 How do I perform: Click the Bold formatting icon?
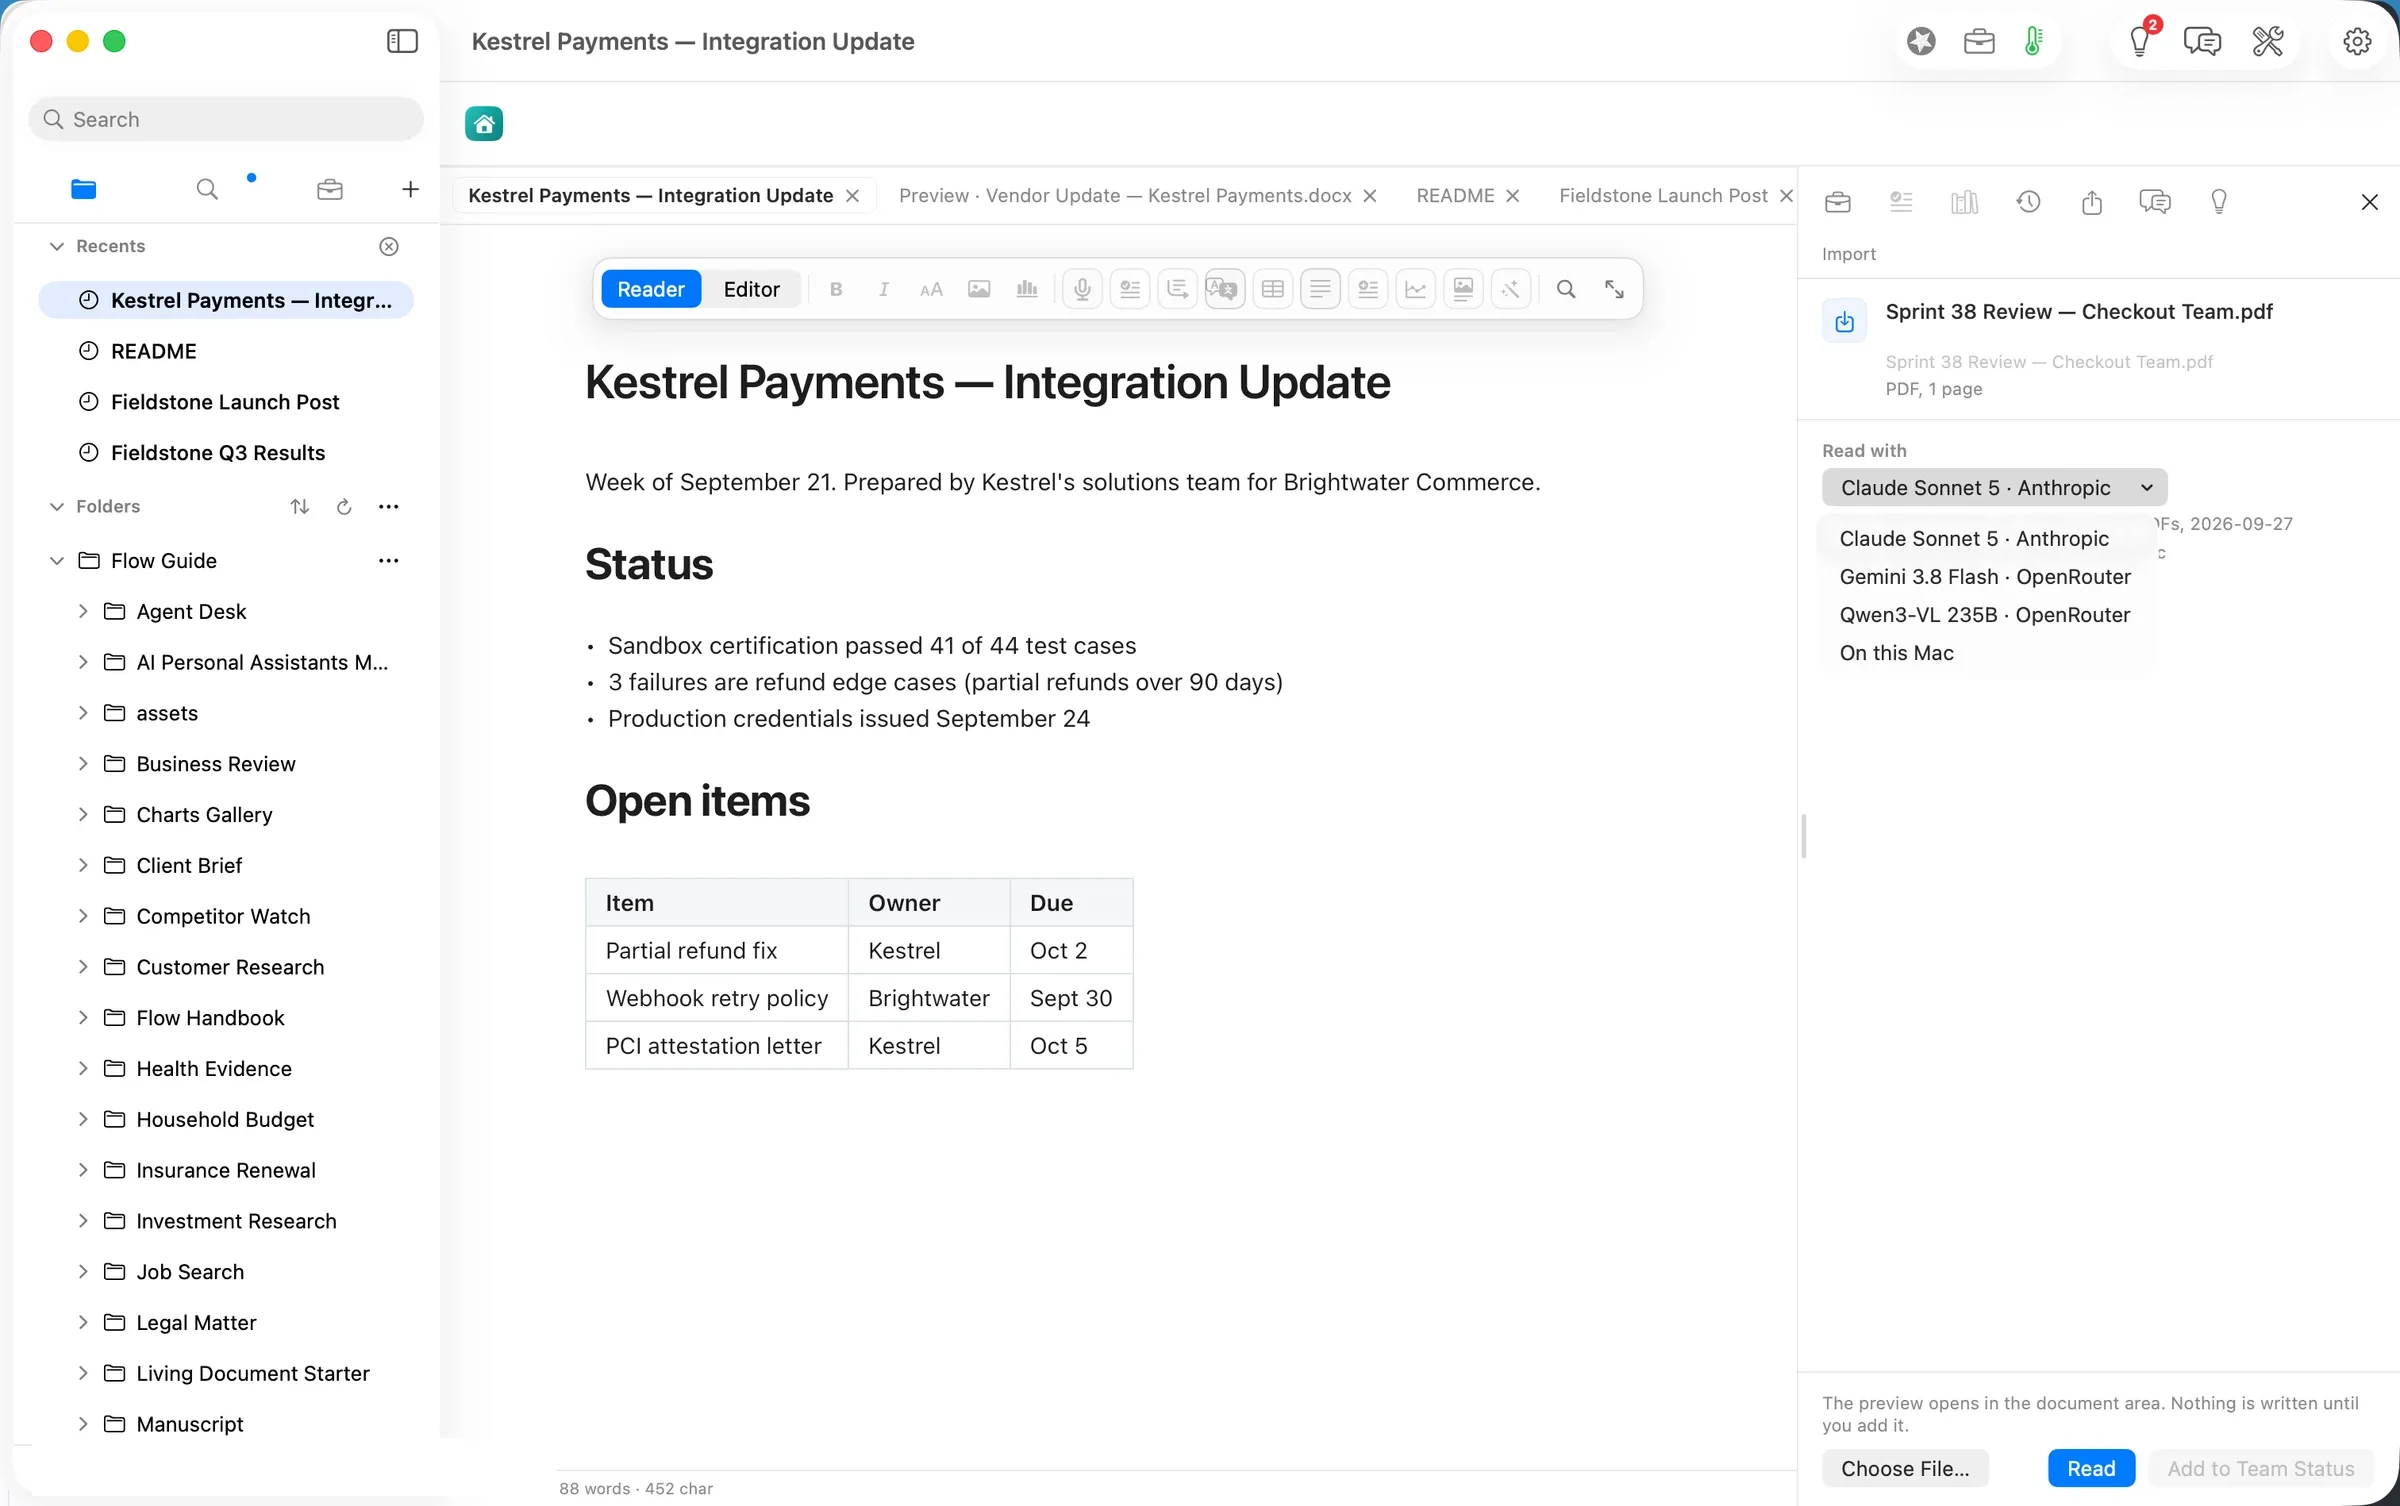click(x=836, y=289)
